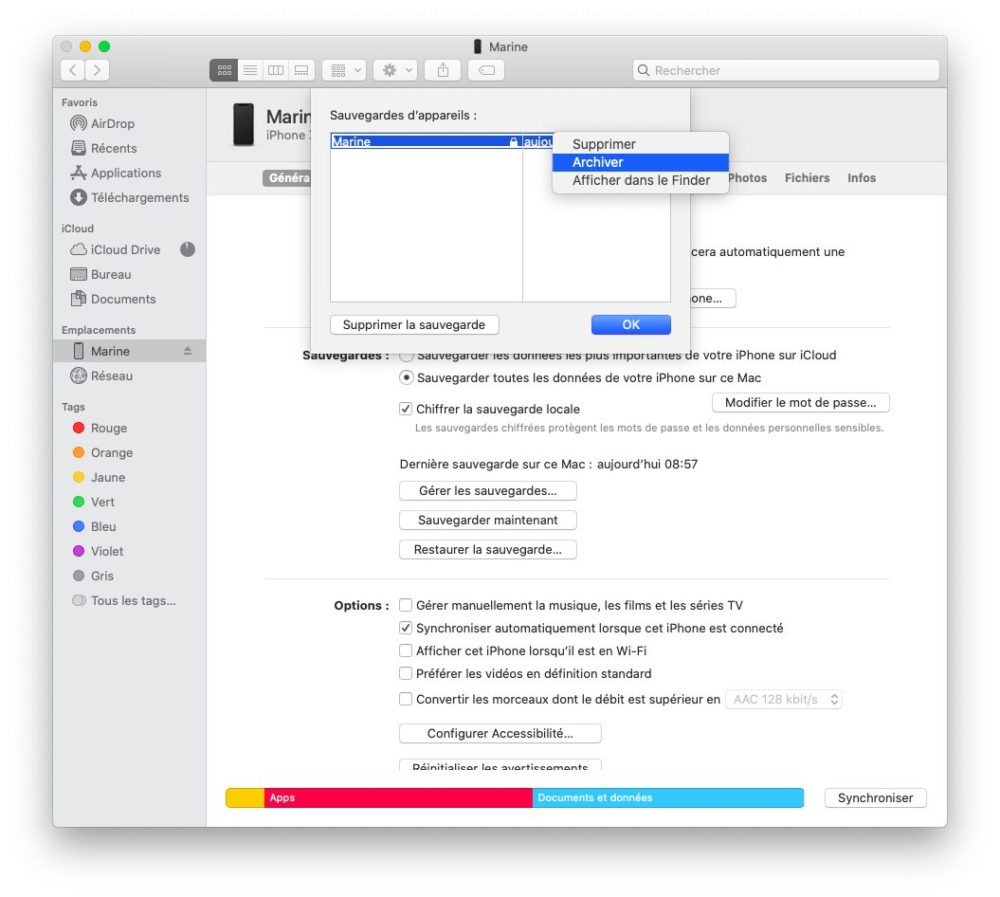Click the Rechercher search field

(x=786, y=70)
